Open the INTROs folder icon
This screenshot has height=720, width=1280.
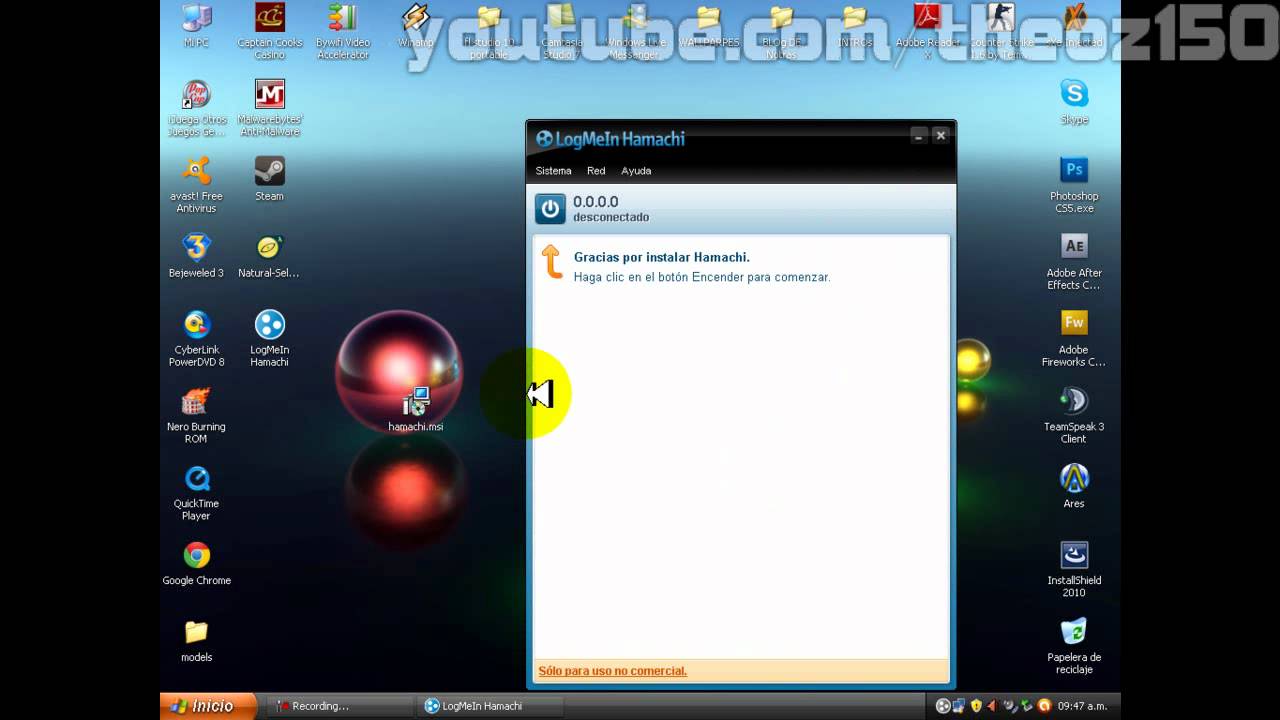pyautogui.click(x=855, y=26)
